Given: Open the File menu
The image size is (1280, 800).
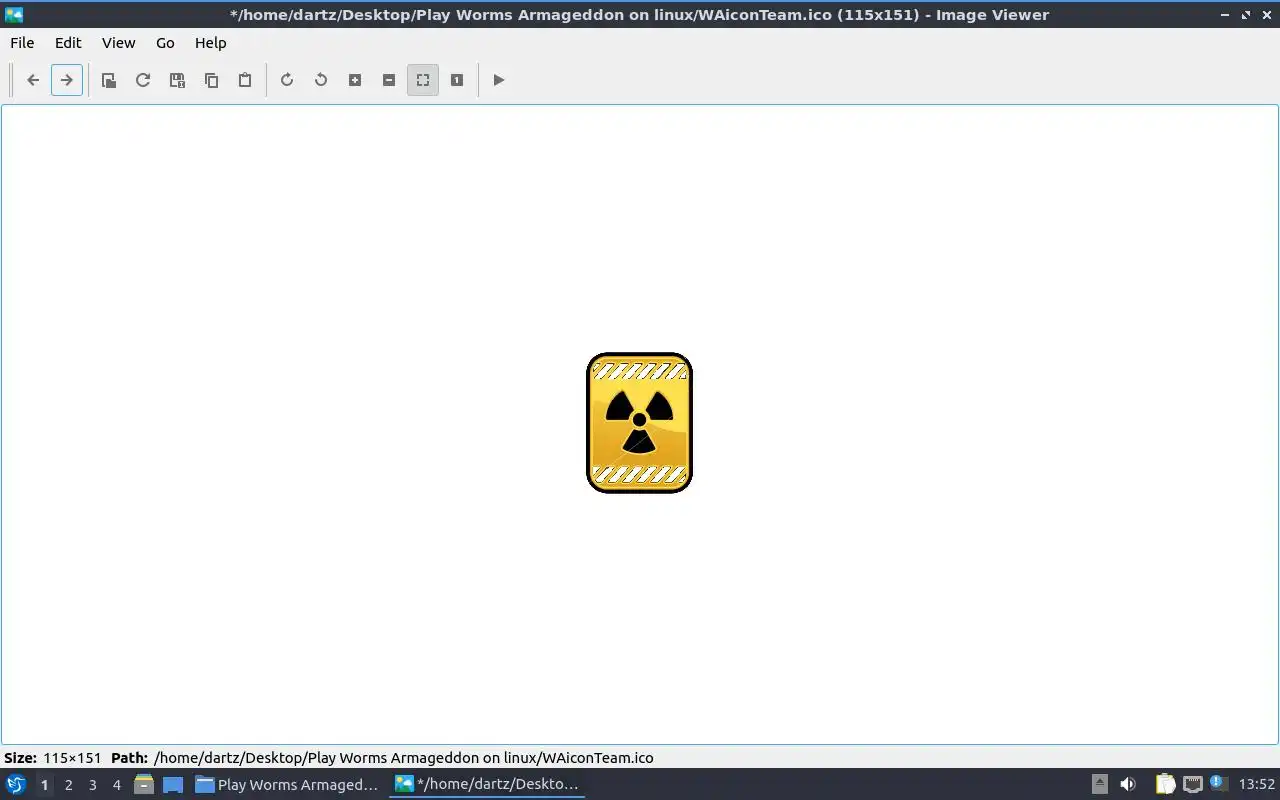Looking at the screenshot, I should (x=22, y=43).
